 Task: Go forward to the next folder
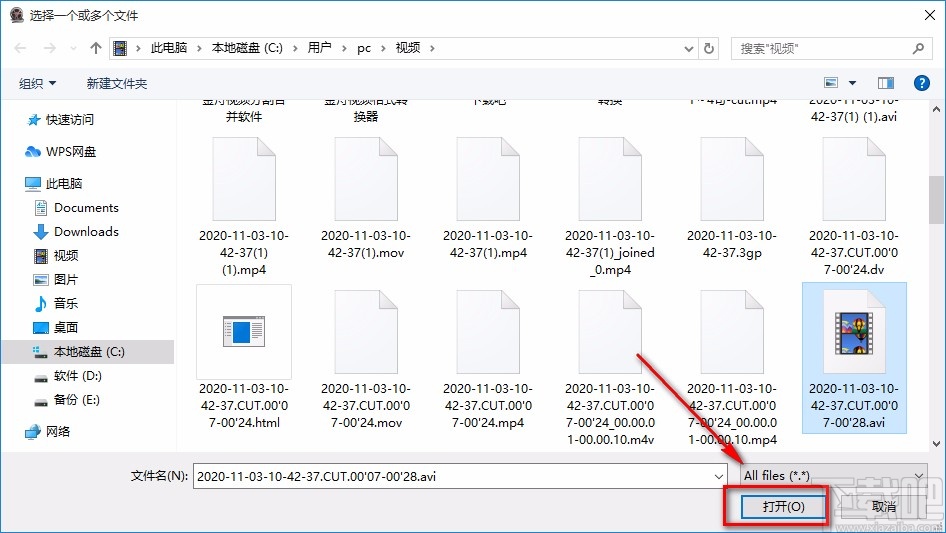(x=49, y=48)
